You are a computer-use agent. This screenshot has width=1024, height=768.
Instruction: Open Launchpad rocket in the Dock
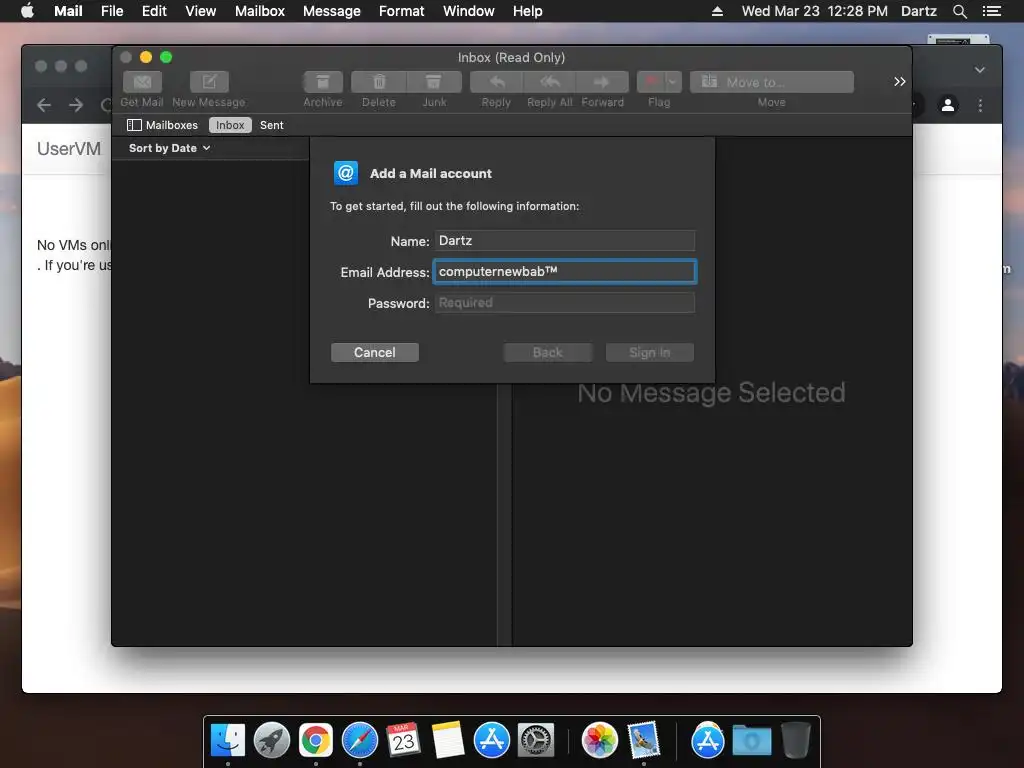click(x=272, y=741)
